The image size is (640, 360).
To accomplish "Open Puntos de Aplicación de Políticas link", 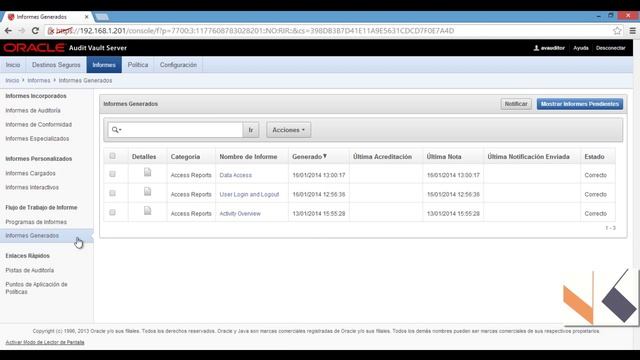I will 36,288.
